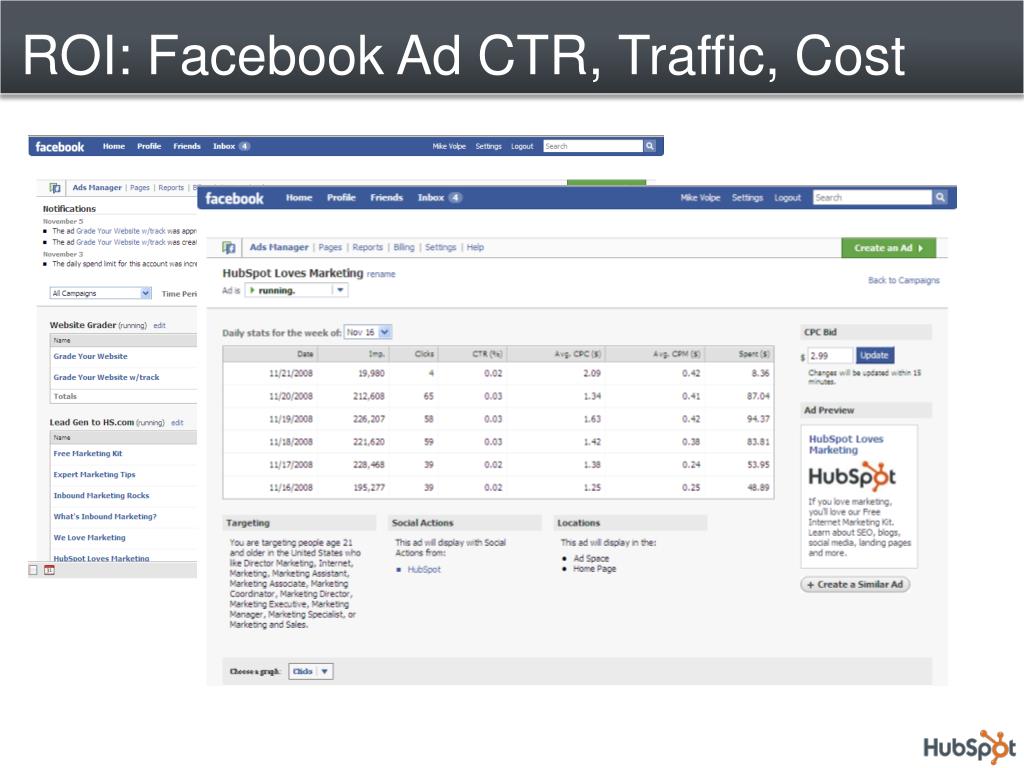Click 'Grade Your Website' ad link

pos(91,357)
